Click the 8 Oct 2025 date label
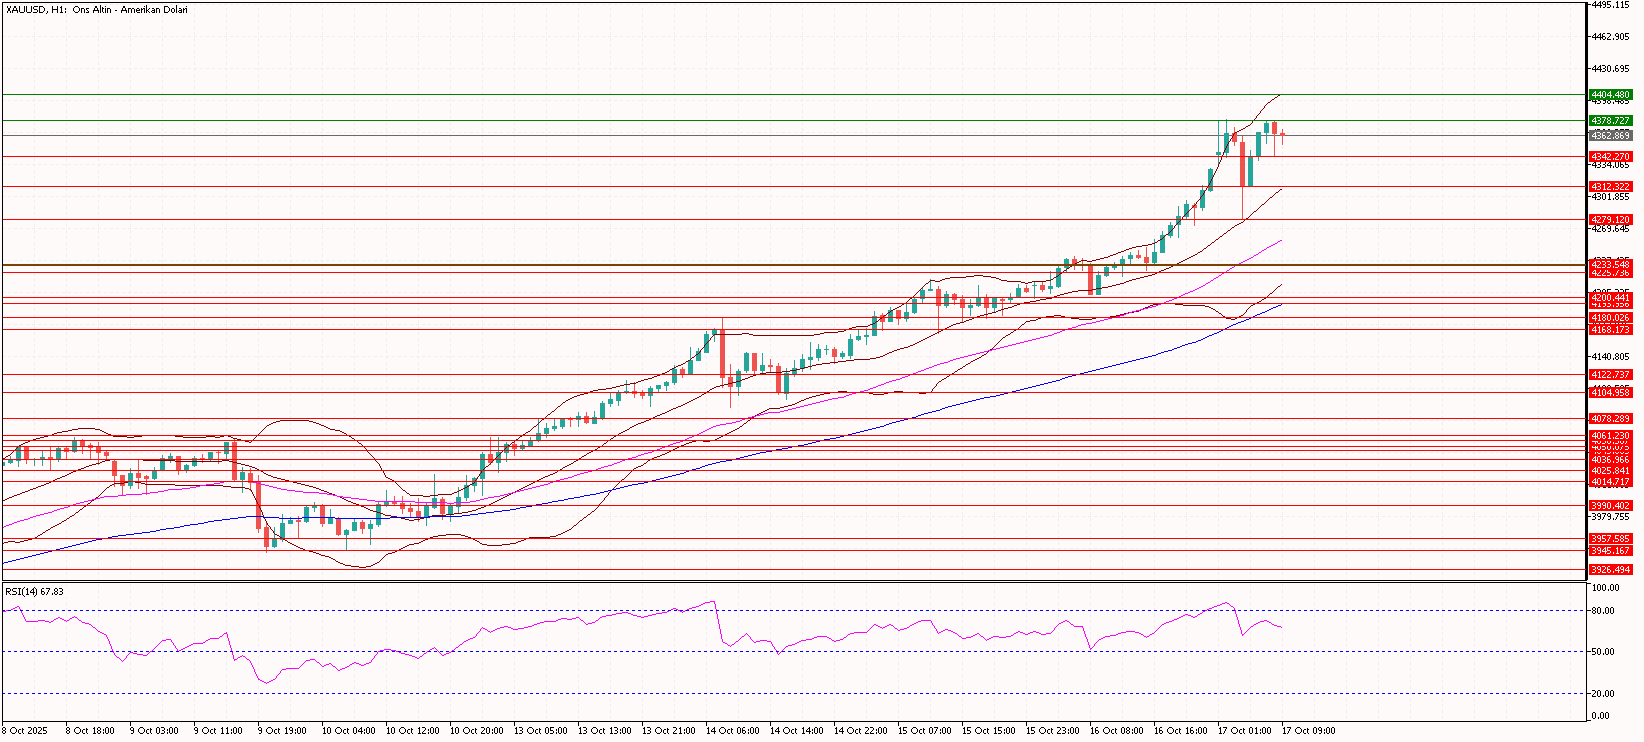Screen dimensions: 1644x742 pyautogui.click(x=25, y=731)
